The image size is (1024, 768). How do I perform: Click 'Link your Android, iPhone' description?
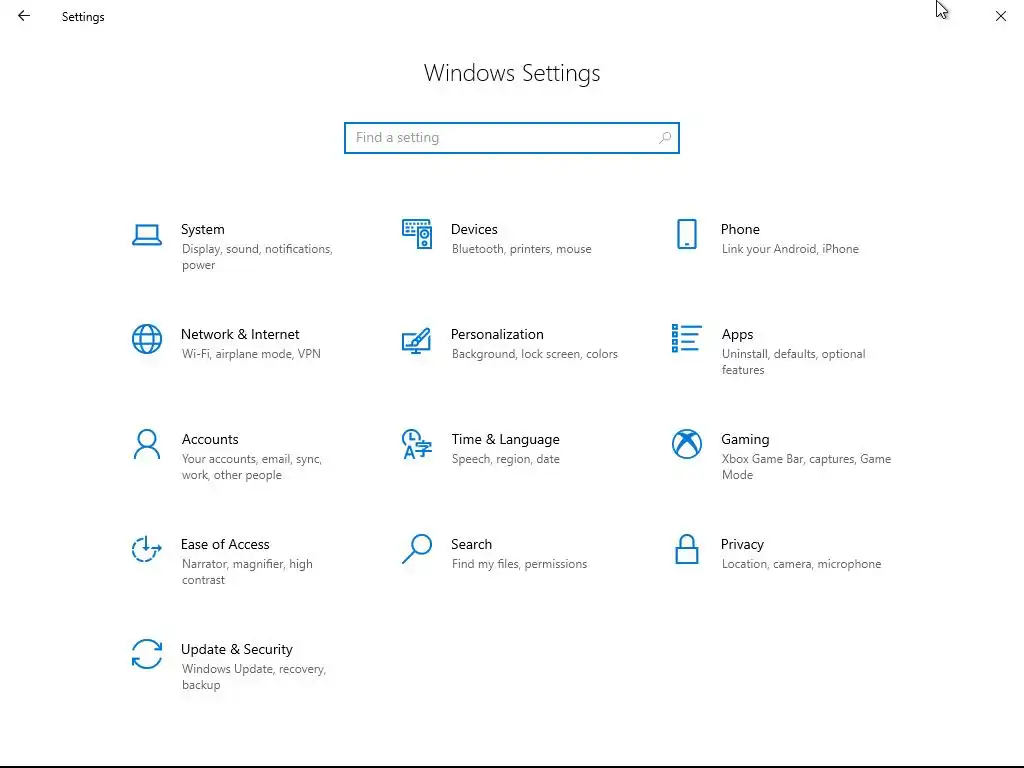(x=790, y=249)
